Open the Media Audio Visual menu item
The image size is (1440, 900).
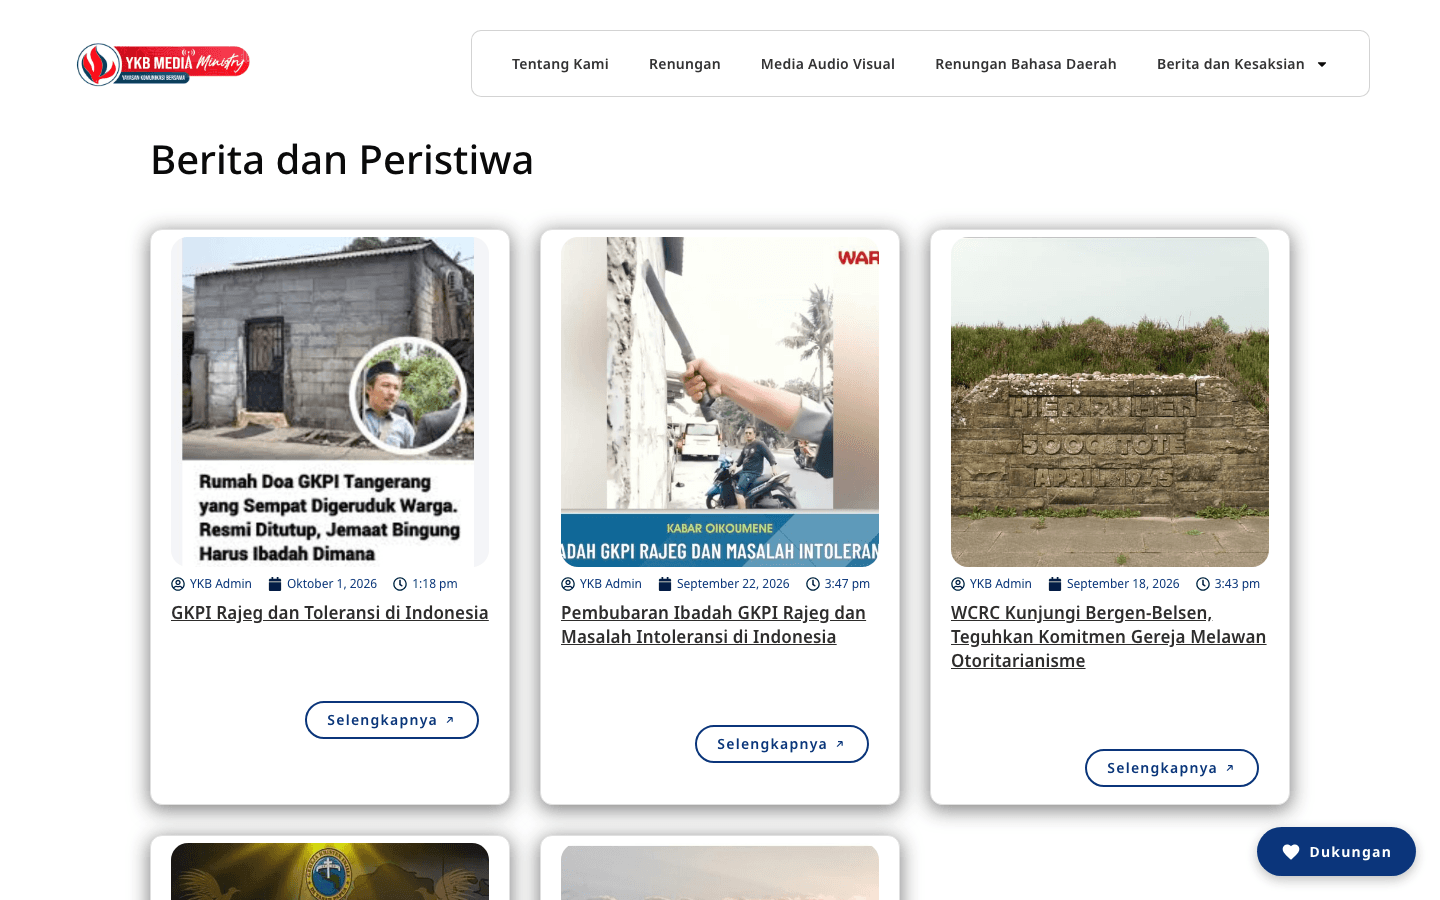tap(828, 64)
